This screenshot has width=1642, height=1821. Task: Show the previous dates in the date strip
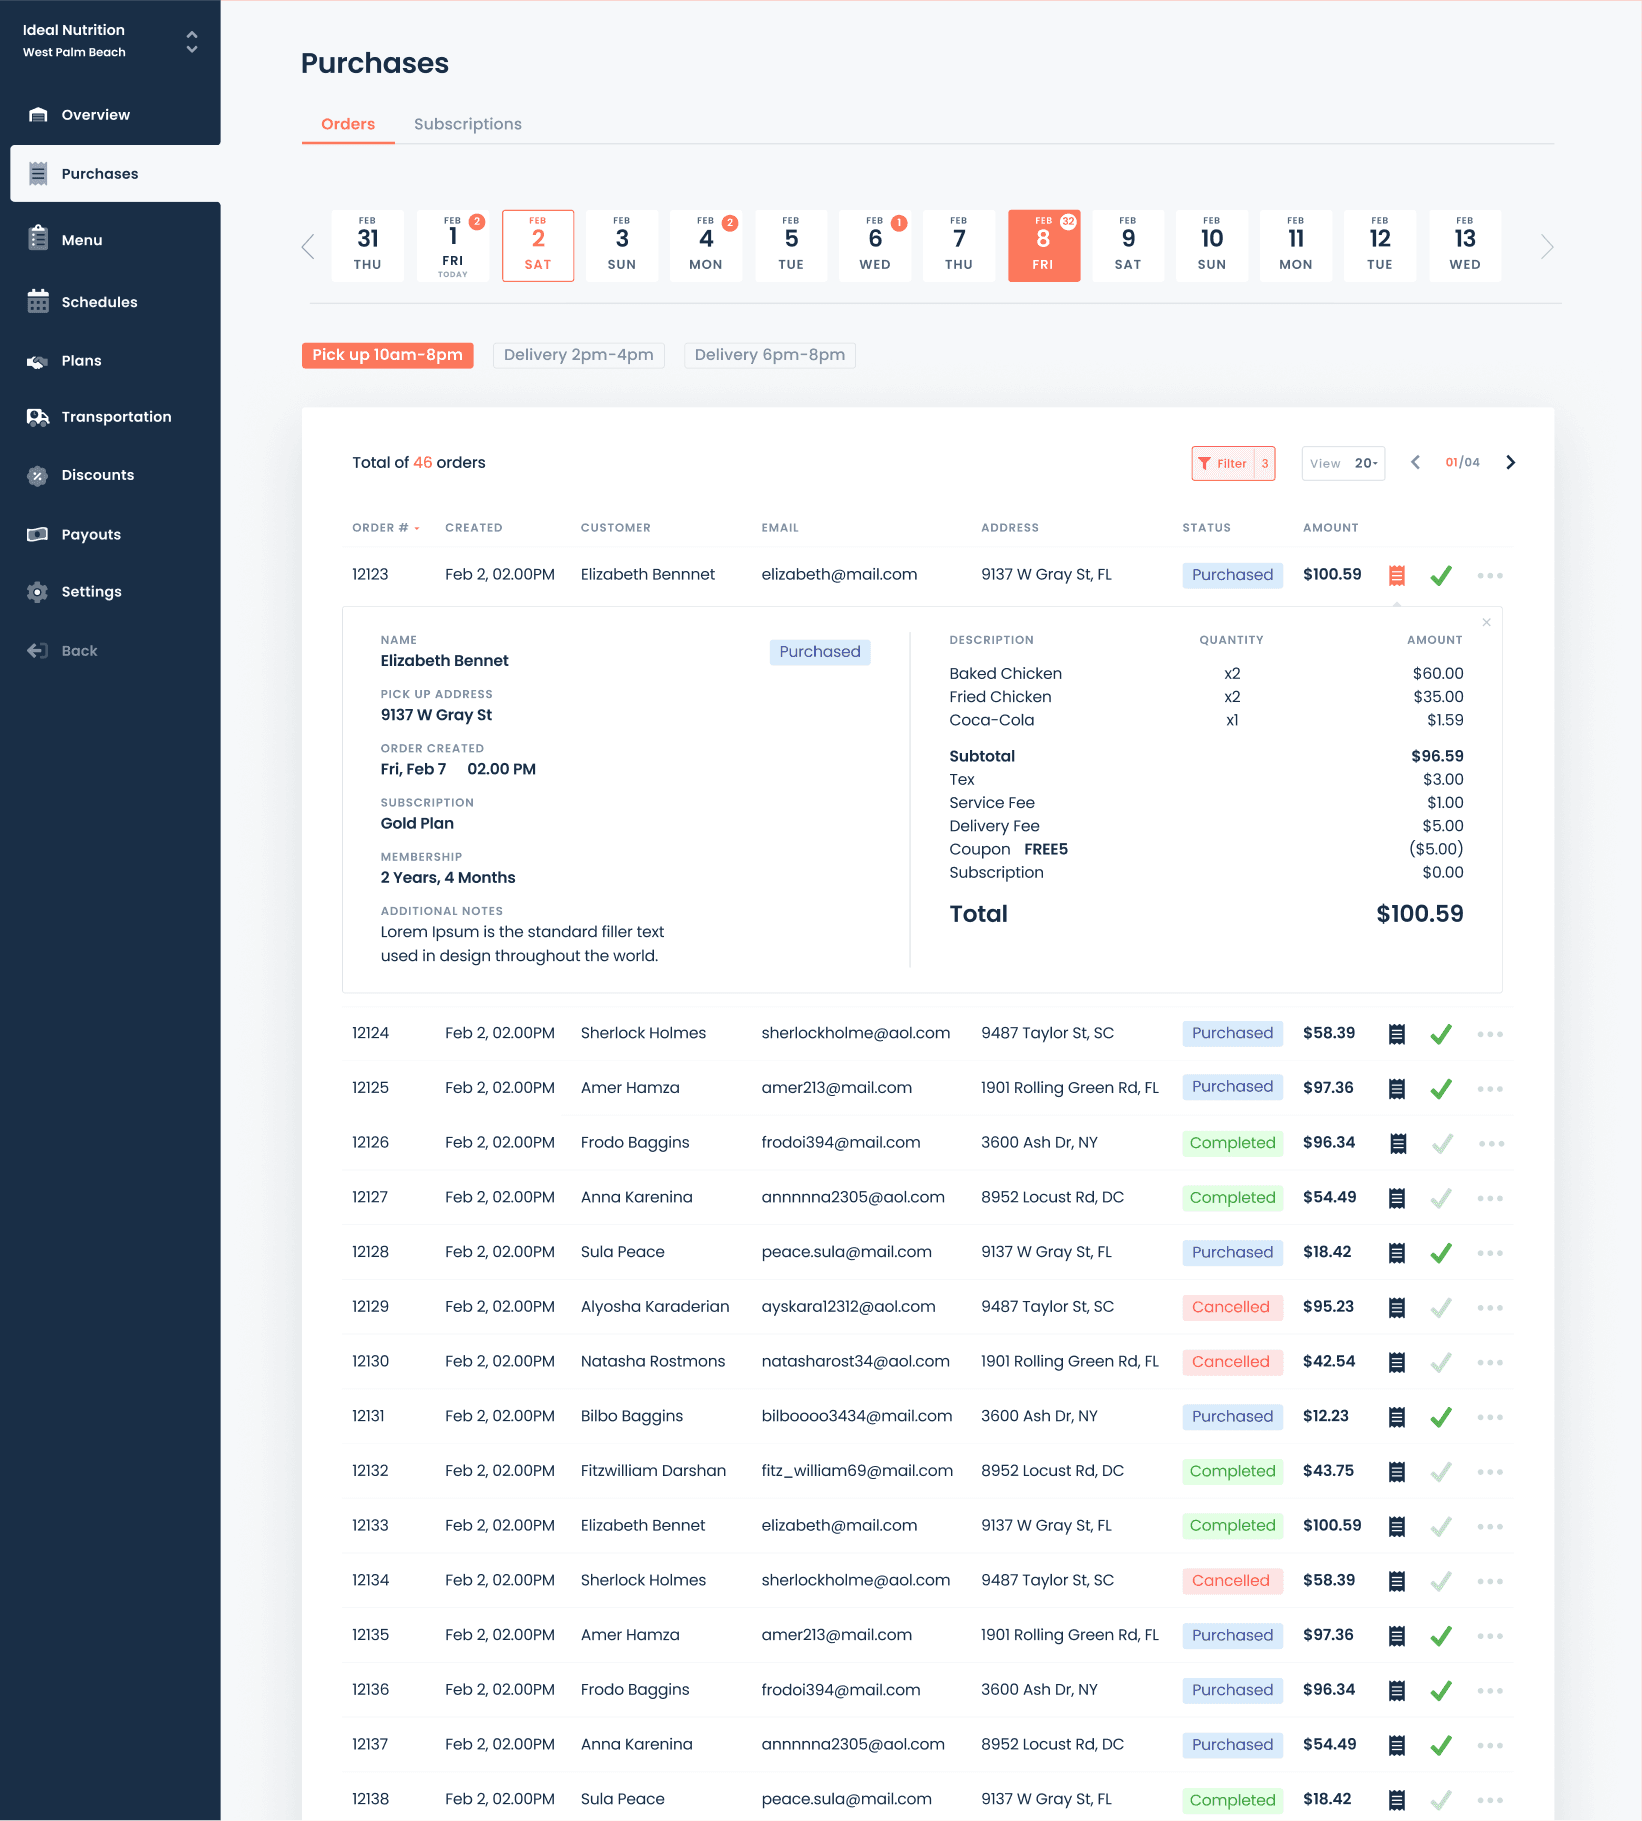308,246
